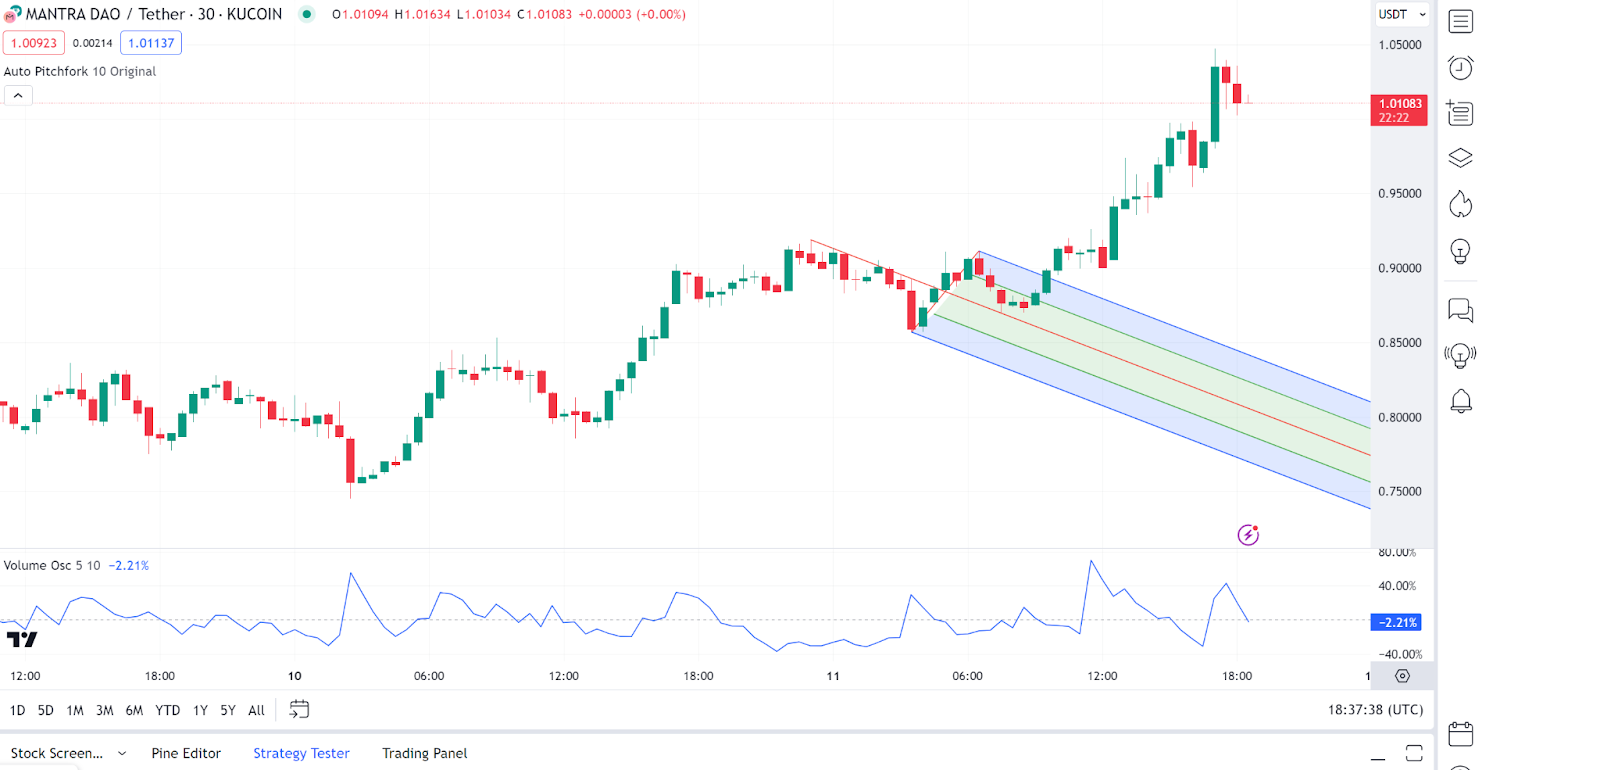This screenshot has height=770, width=1600.
Task: Click the MANTRA DAO symbol logo
Action: (x=12, y=14)
